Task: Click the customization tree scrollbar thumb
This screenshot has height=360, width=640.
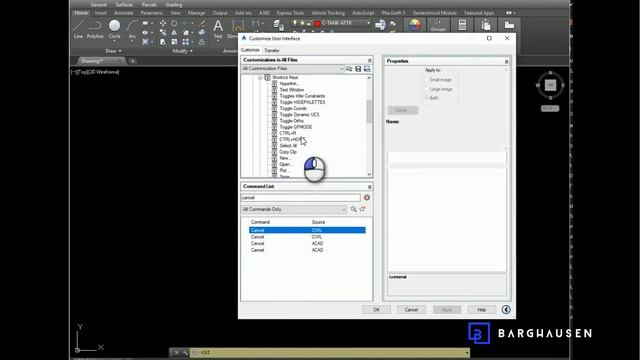Action: point(369,111)
